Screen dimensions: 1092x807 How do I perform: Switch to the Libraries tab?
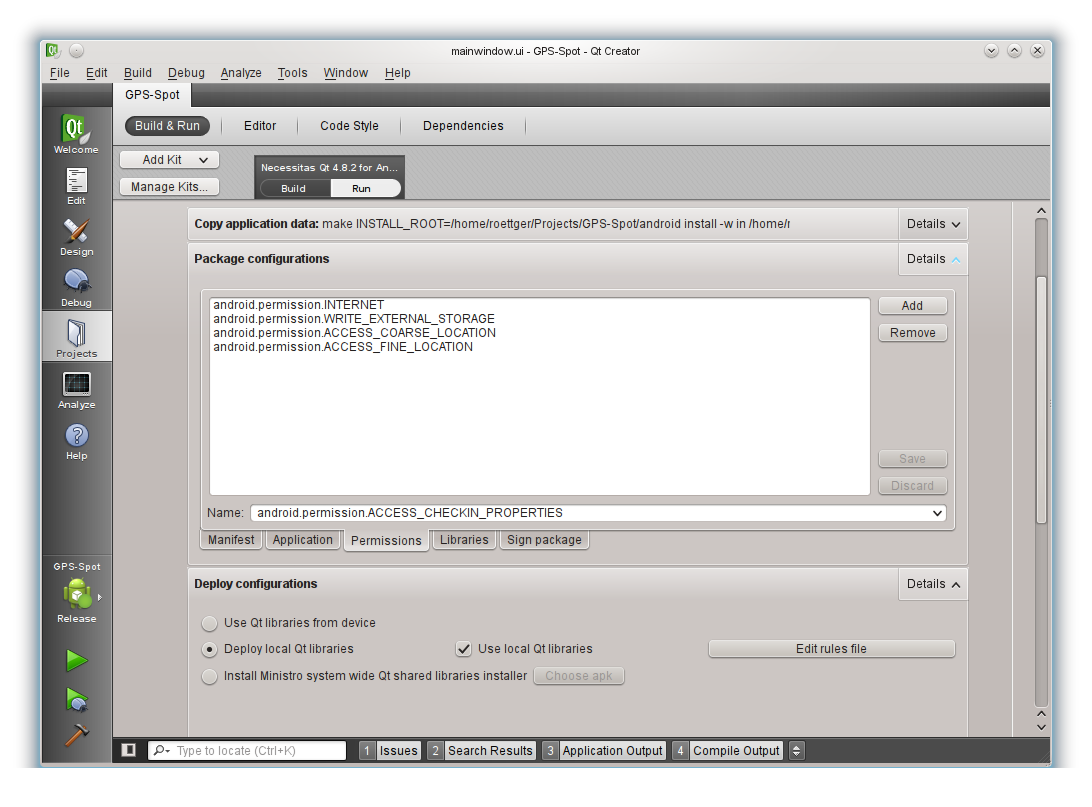[x=464, y=540]
